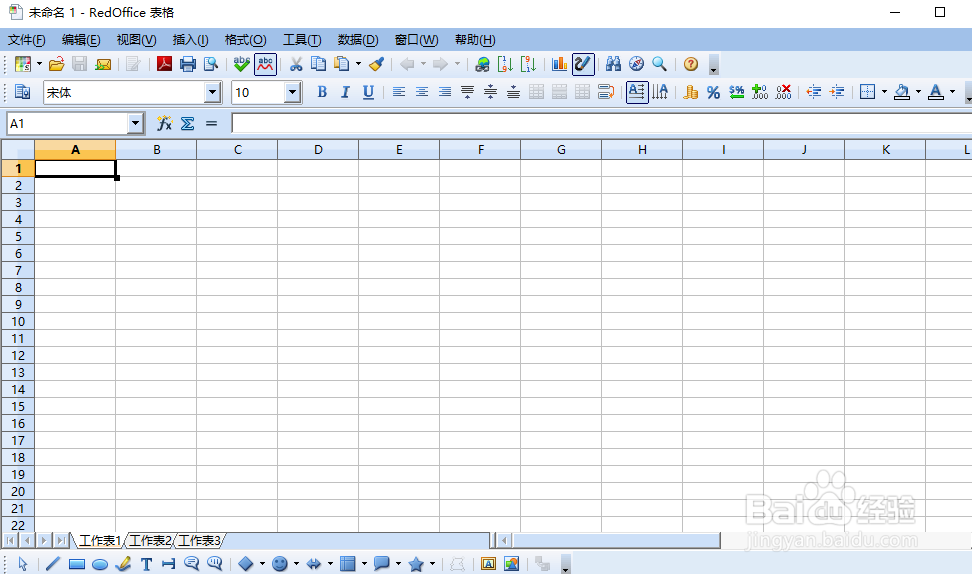Apply currency number format
The image size is (972, 574).
[x=690, y=92]
